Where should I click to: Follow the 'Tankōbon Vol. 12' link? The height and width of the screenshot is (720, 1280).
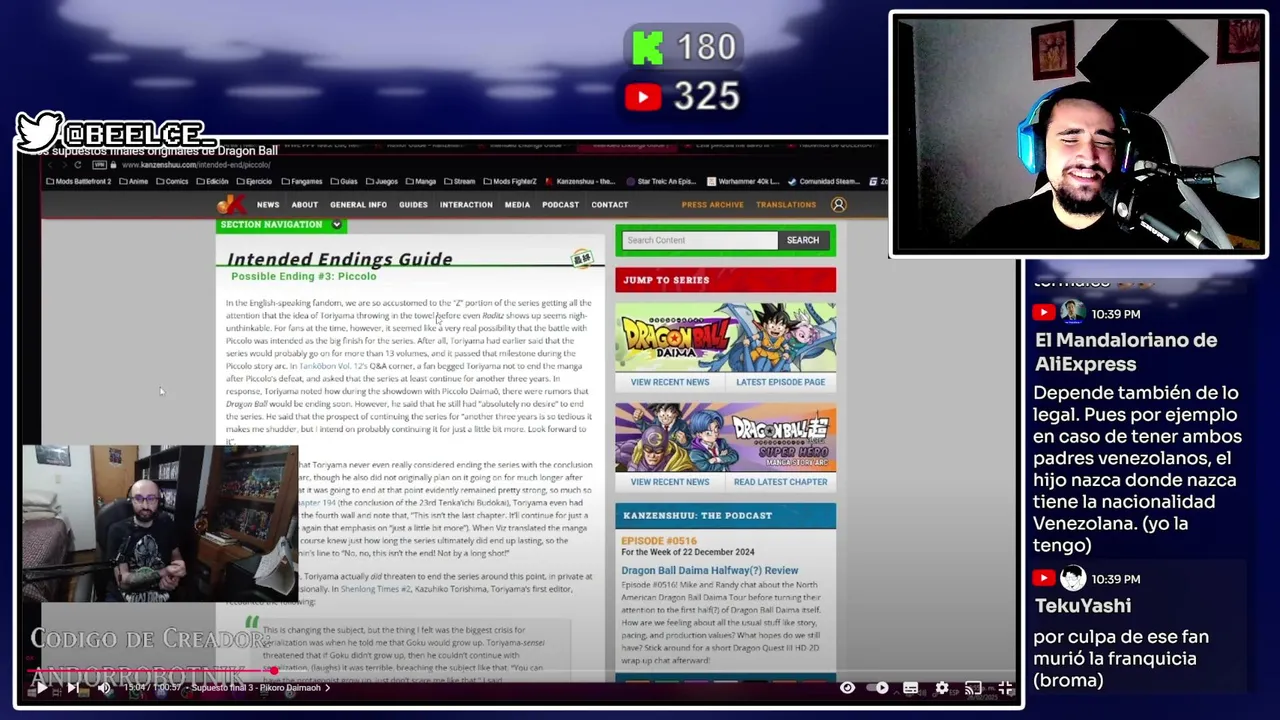tap(333, 366)
